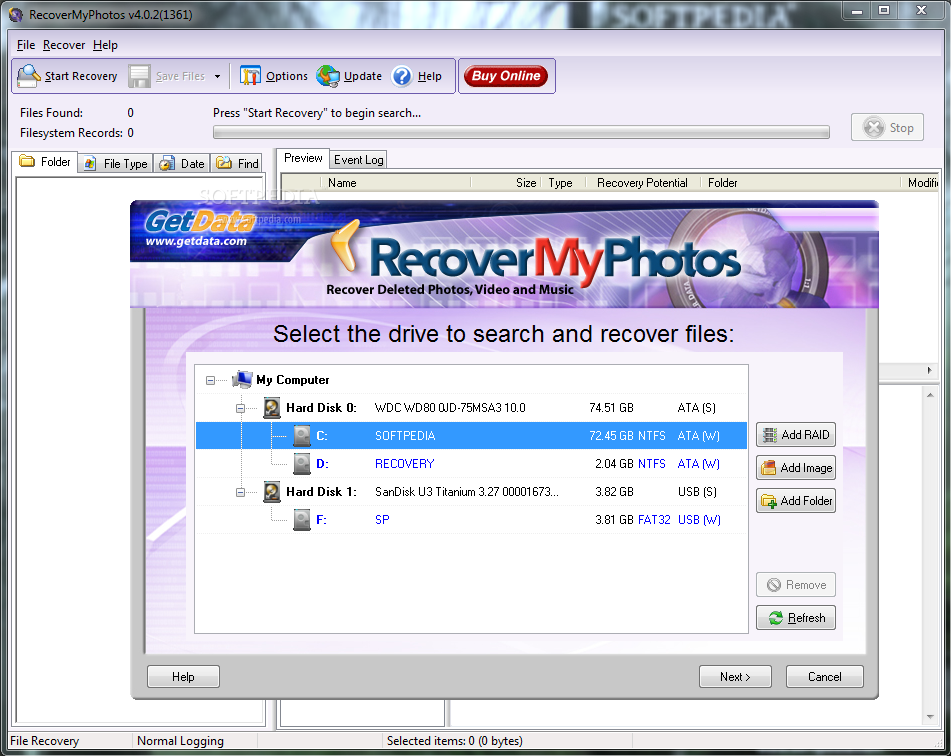Select the Event Log tab
The image size is (951, 756).
(358, 160)
